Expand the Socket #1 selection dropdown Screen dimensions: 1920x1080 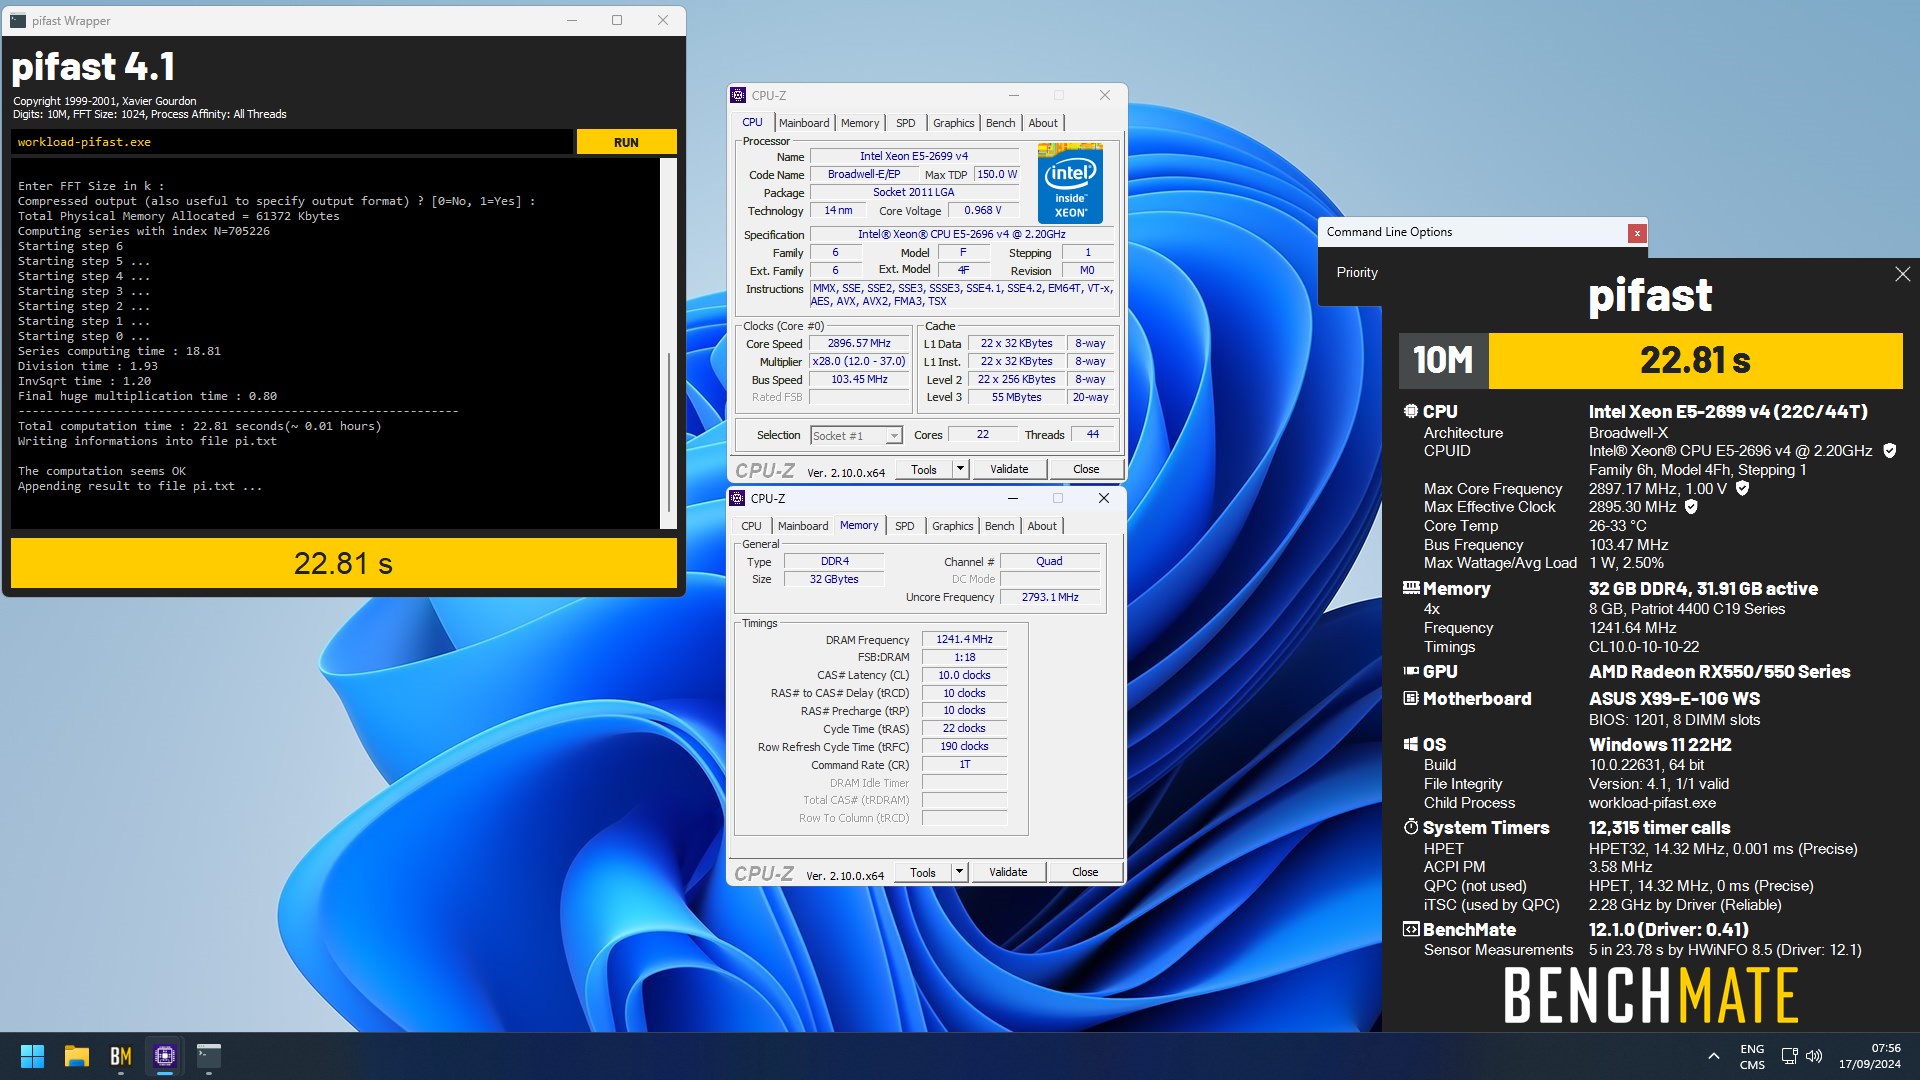pyautogui.click(x=894, y=436)
